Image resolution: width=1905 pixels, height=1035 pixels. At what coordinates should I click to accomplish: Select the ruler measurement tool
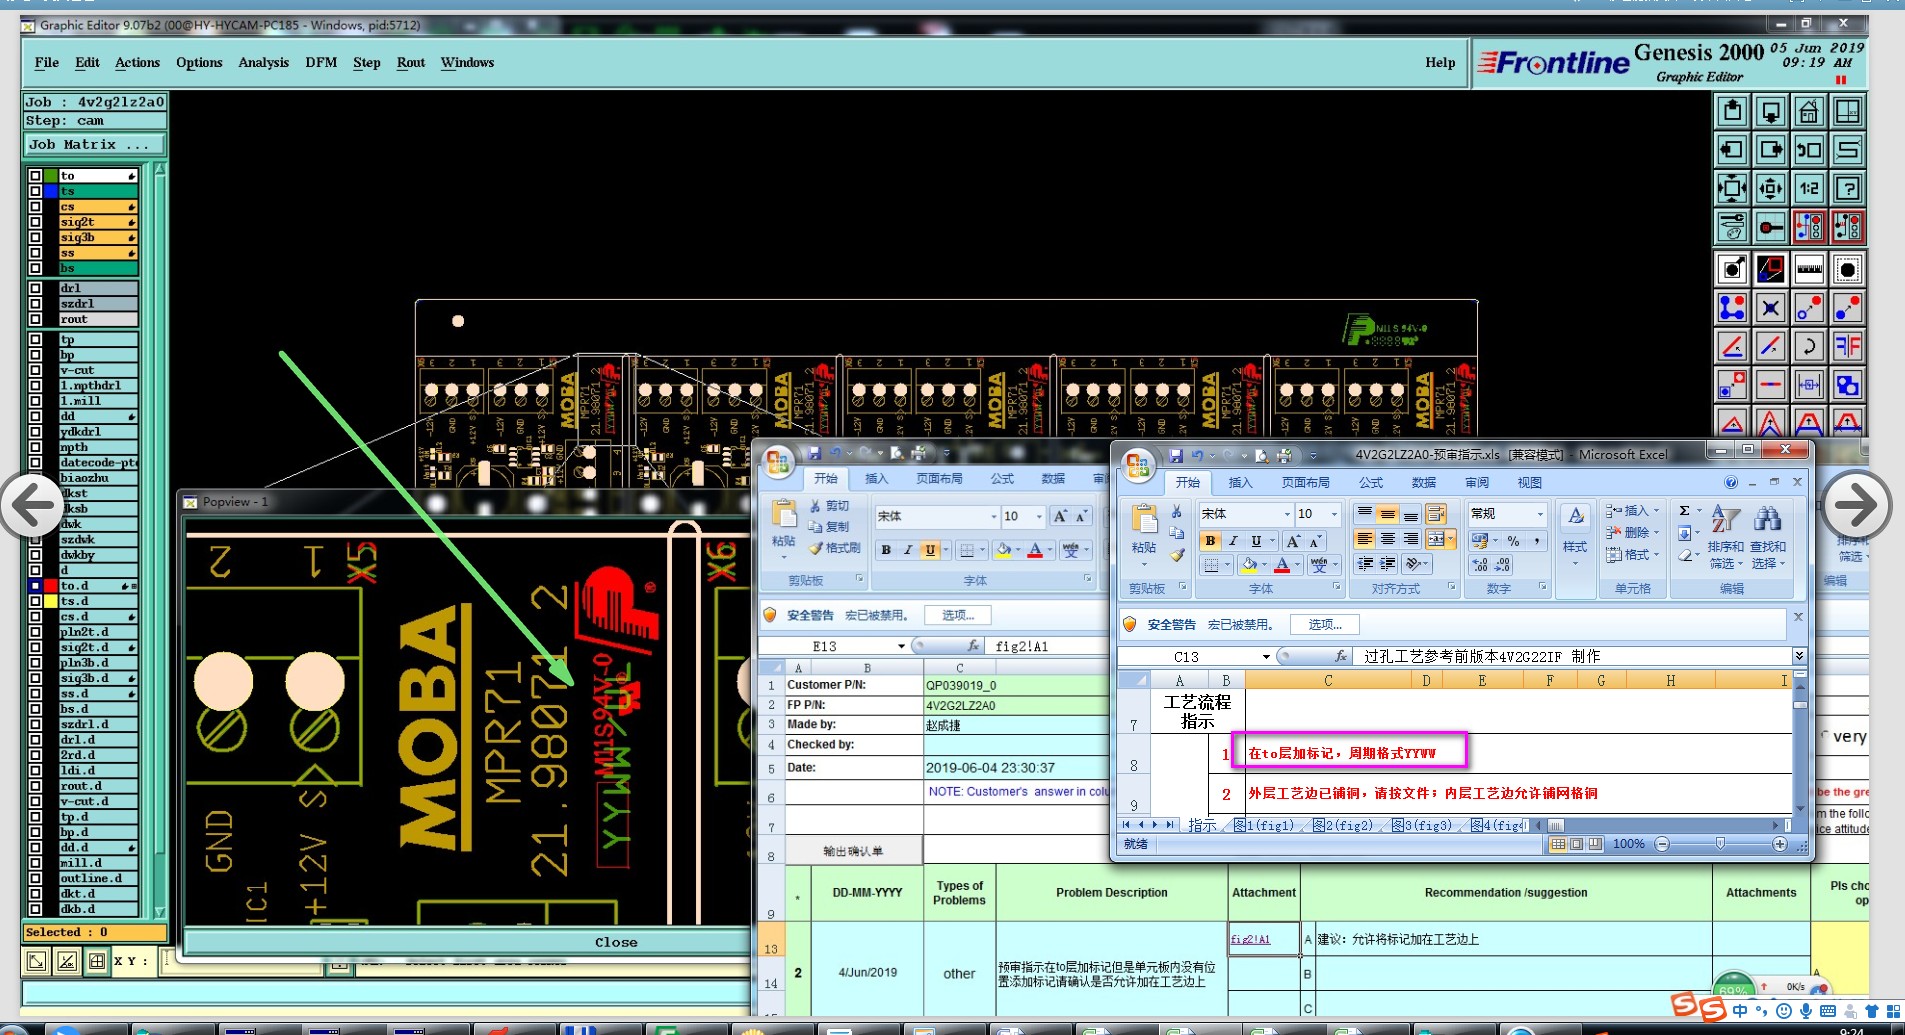point(1809,268)
